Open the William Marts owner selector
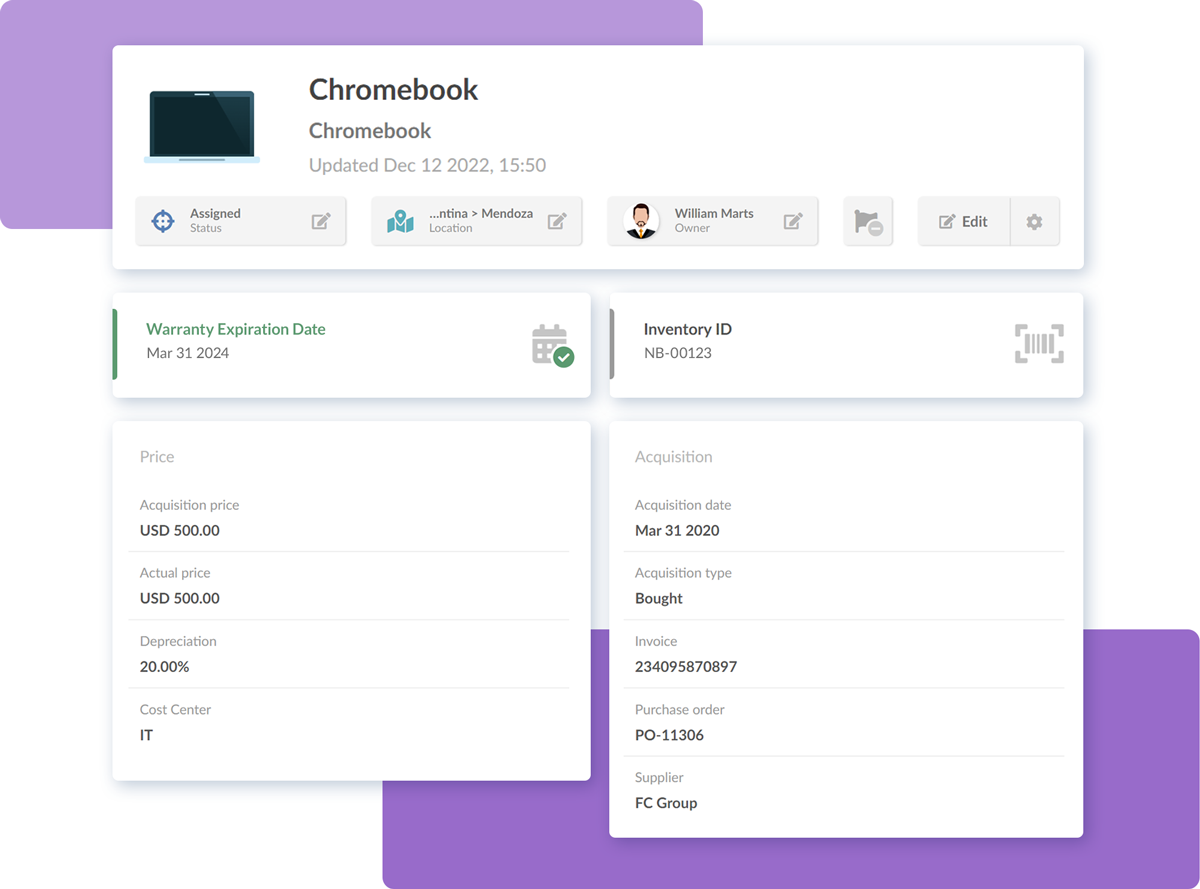The width and height of the screenshot is (1200, 889). [x=712, y=221]
